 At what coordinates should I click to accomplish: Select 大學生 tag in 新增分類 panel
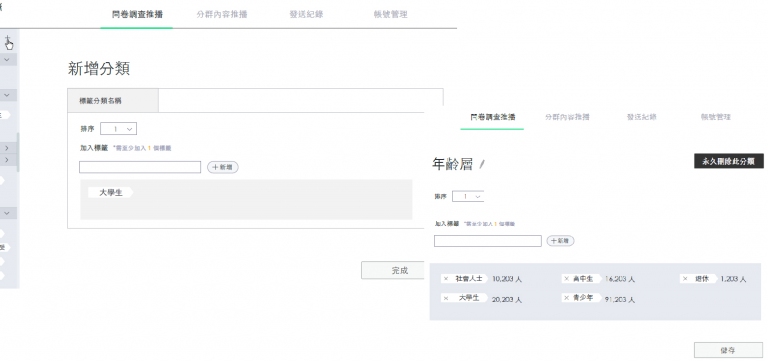[111, 193]
